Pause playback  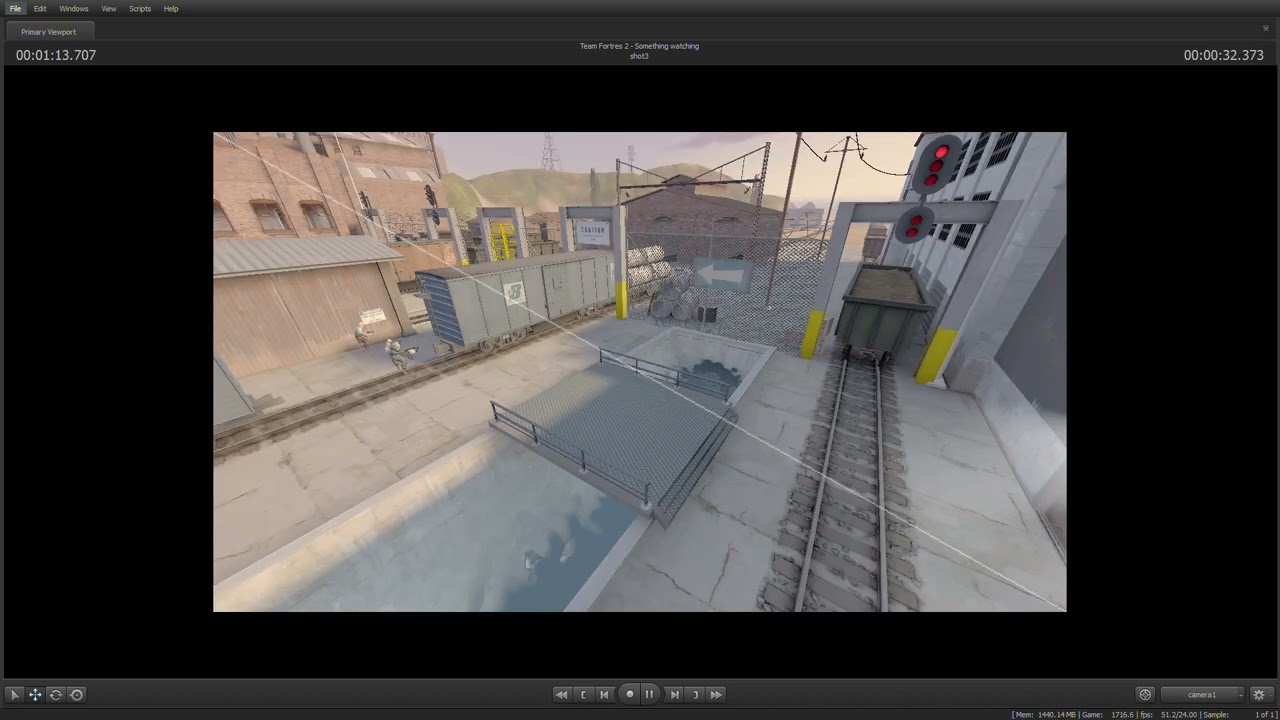pos(649,694)
